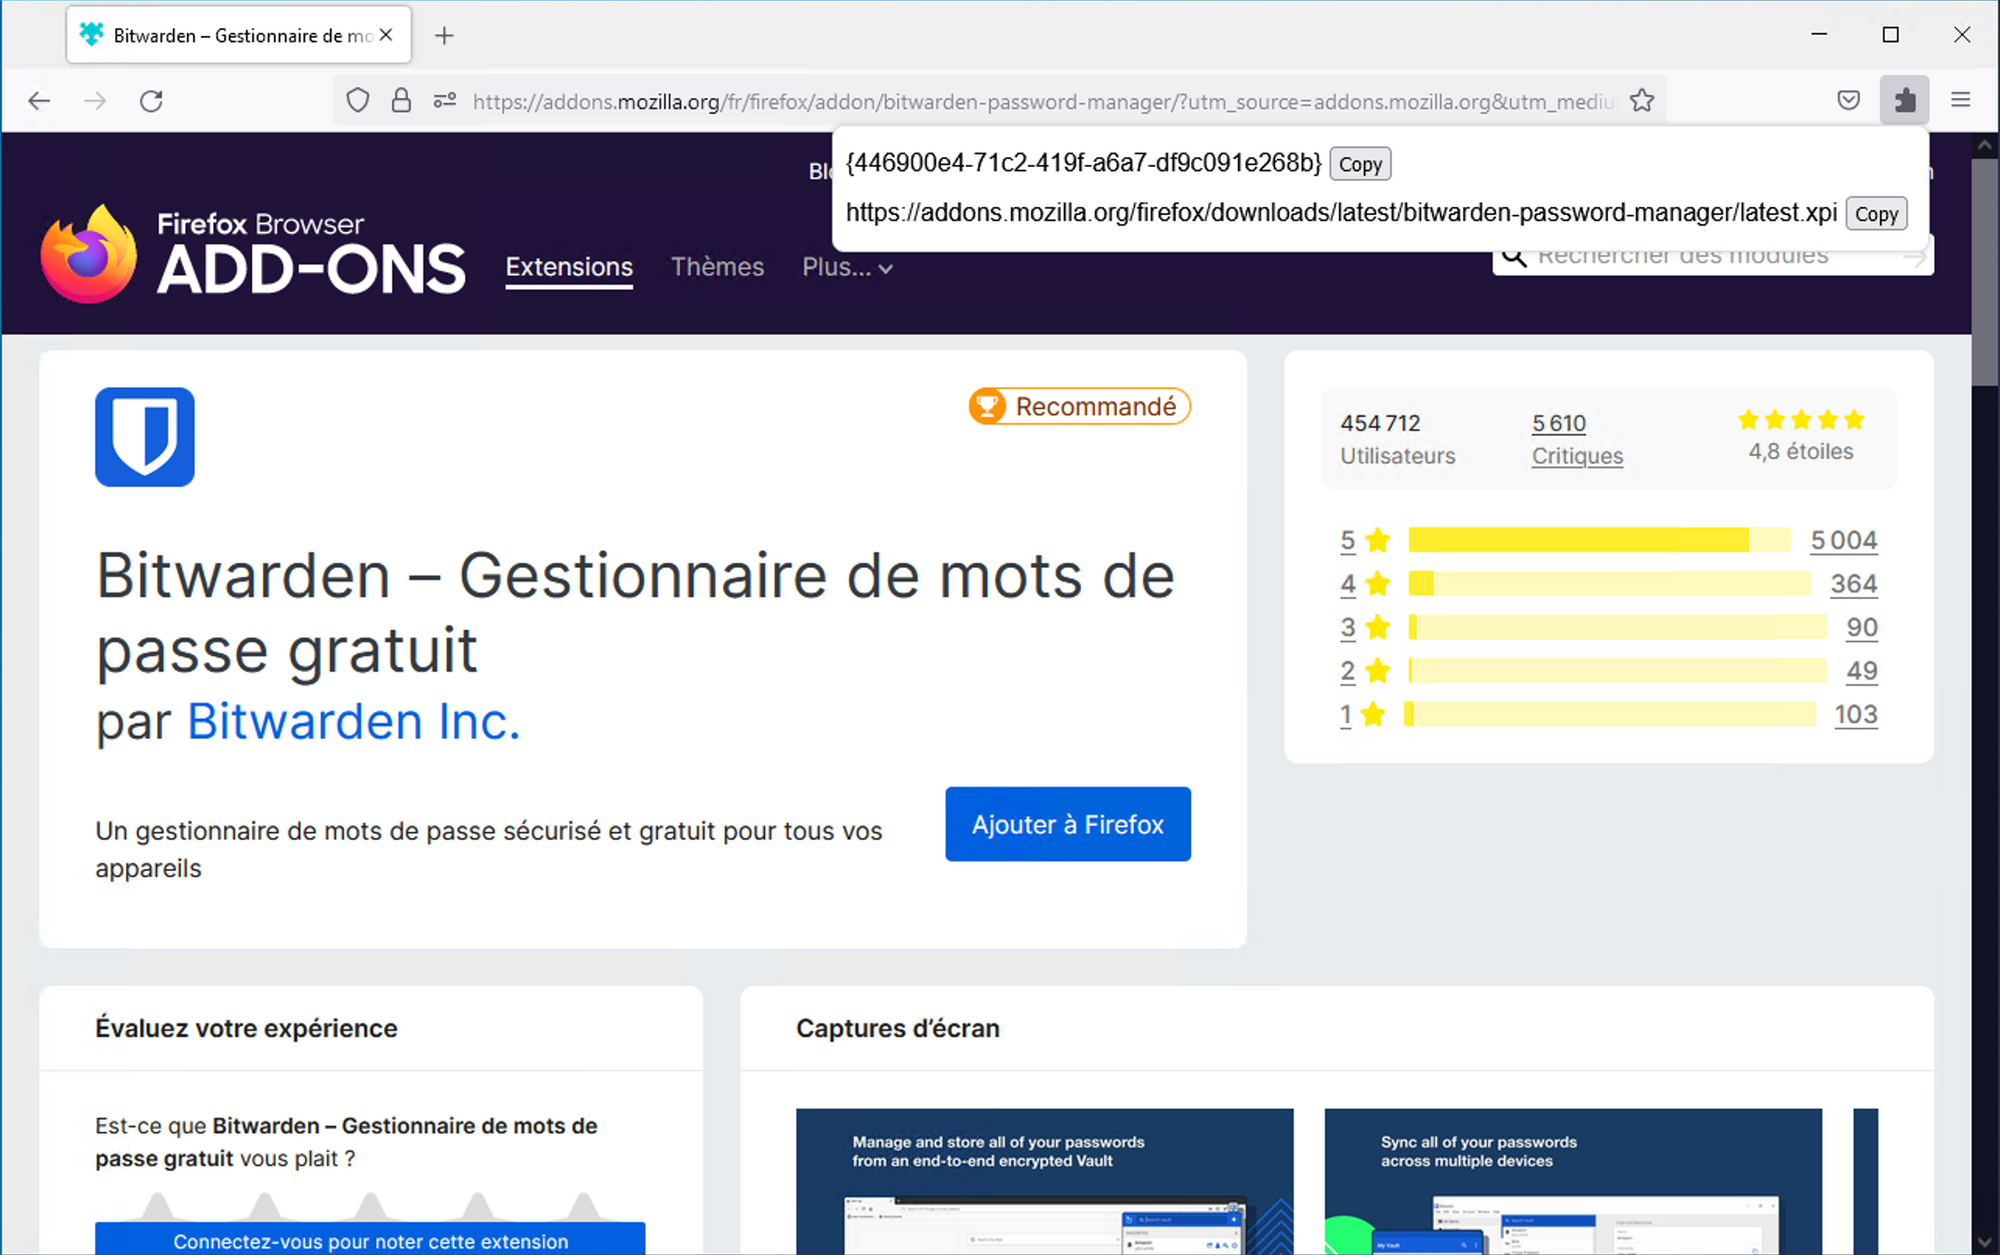Go back with the browser back arrow
Viewport: 2000px width, 1255px height.
click(39, 101)
